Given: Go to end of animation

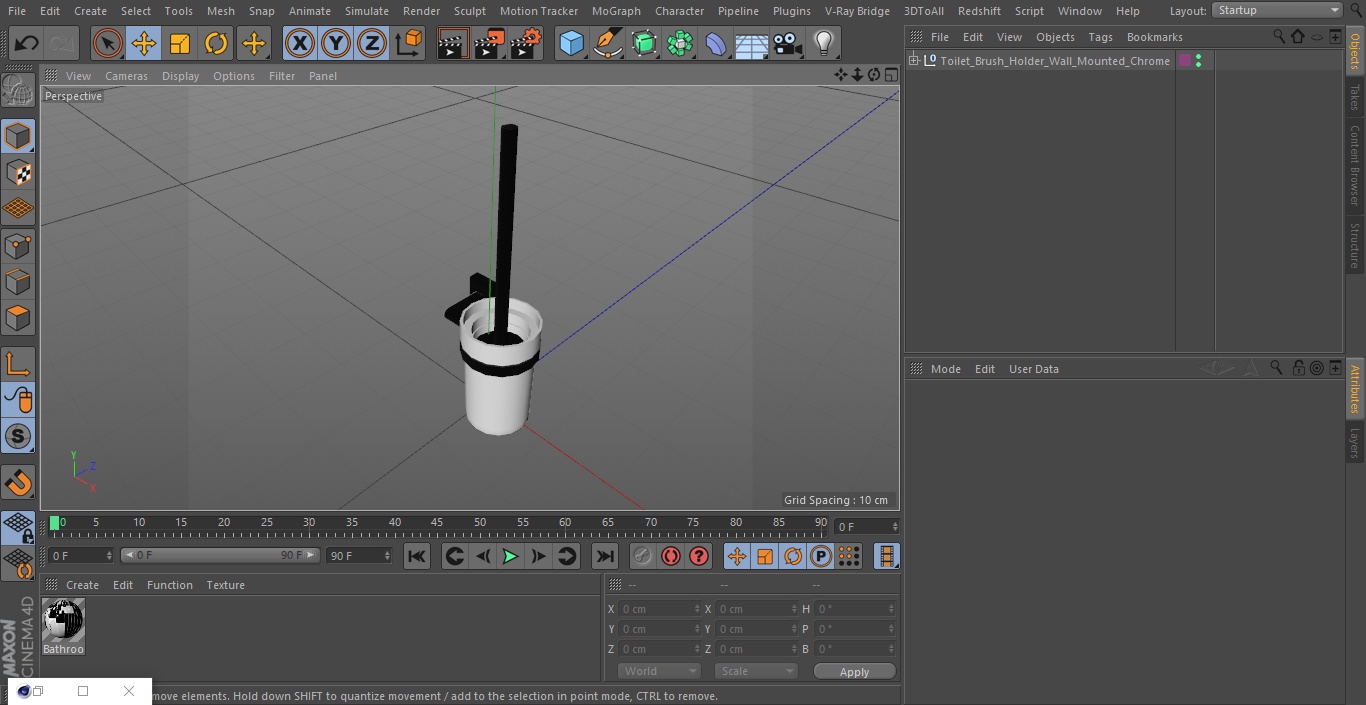Looking at the screenshot, I should [605, 556].
